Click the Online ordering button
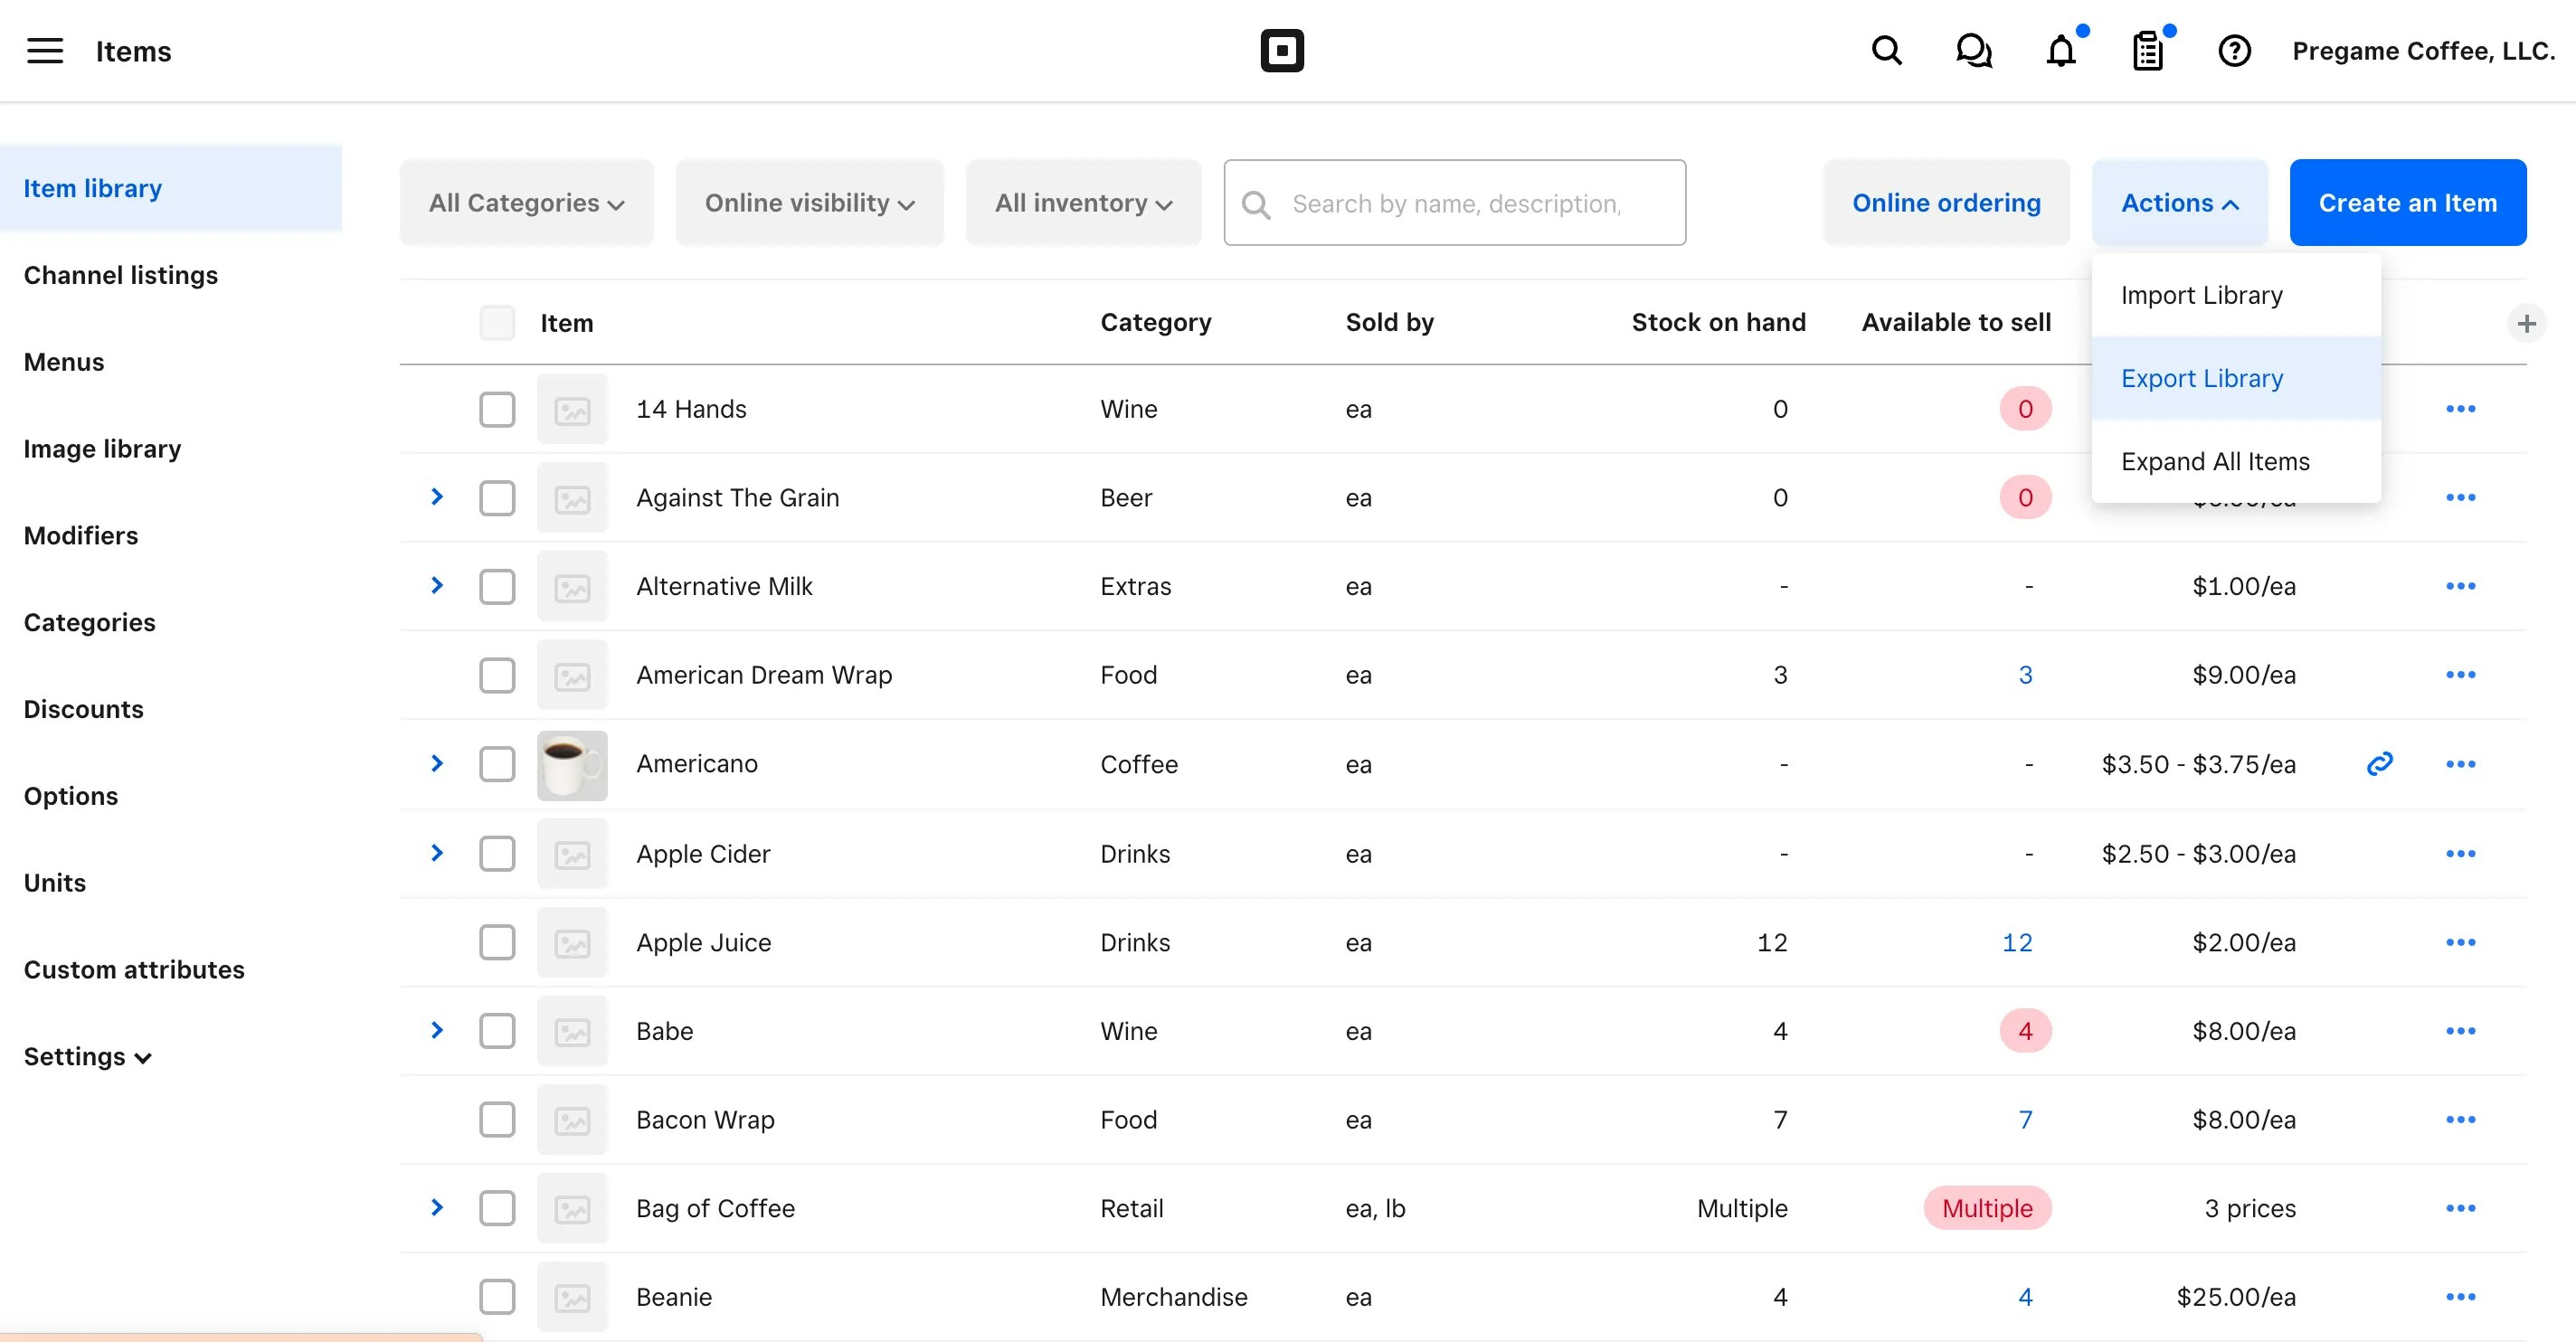This screenshot has width=2576, height=1342. (1946, 203)
